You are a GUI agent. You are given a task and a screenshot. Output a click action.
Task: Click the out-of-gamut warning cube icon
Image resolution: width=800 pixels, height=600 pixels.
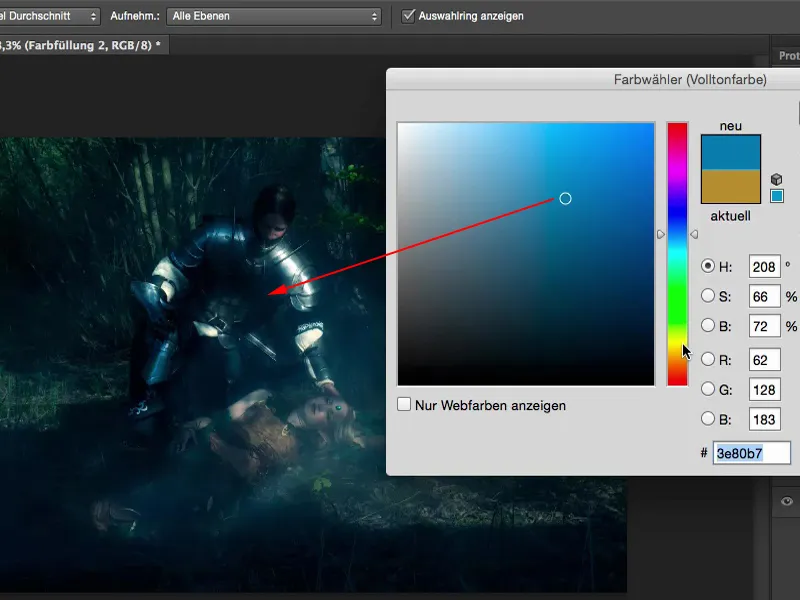coord(777,179)
